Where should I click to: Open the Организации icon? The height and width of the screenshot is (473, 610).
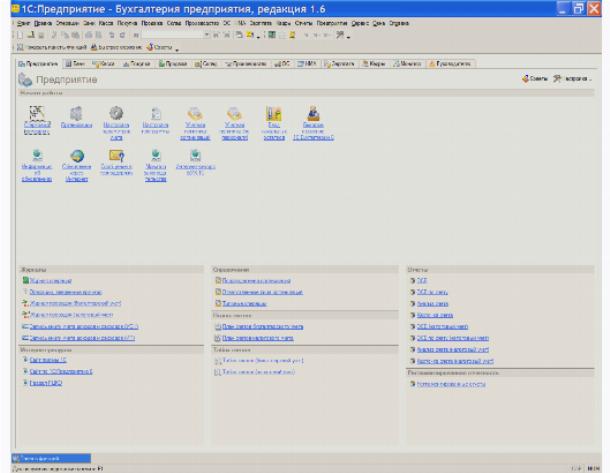coord(76,113)
